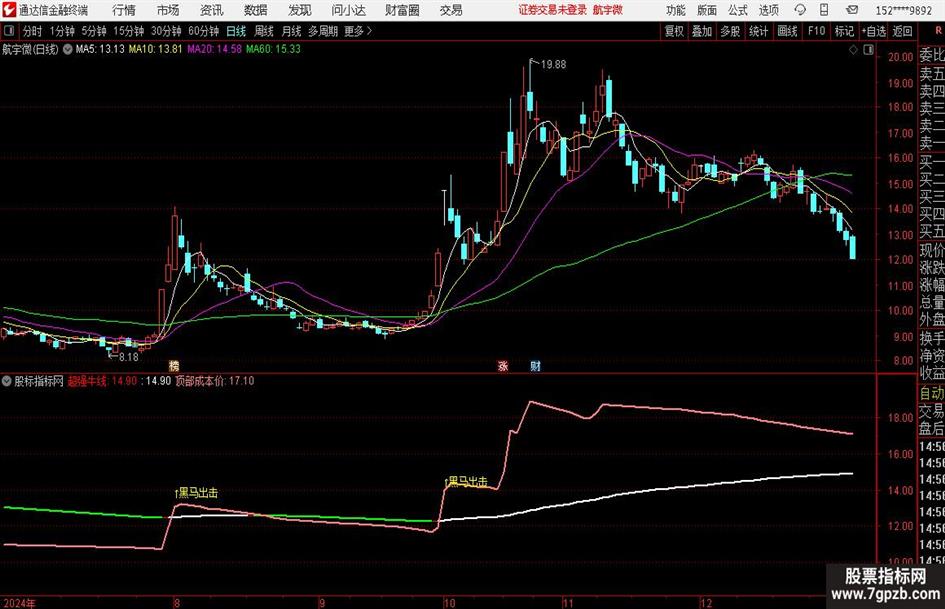945x609 pixels.
Task: Toggle the left sidebar panel icon
Action: [8, 31]
